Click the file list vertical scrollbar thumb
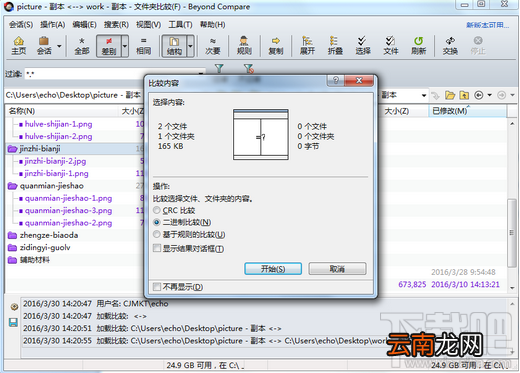 (x=512, y=233)
